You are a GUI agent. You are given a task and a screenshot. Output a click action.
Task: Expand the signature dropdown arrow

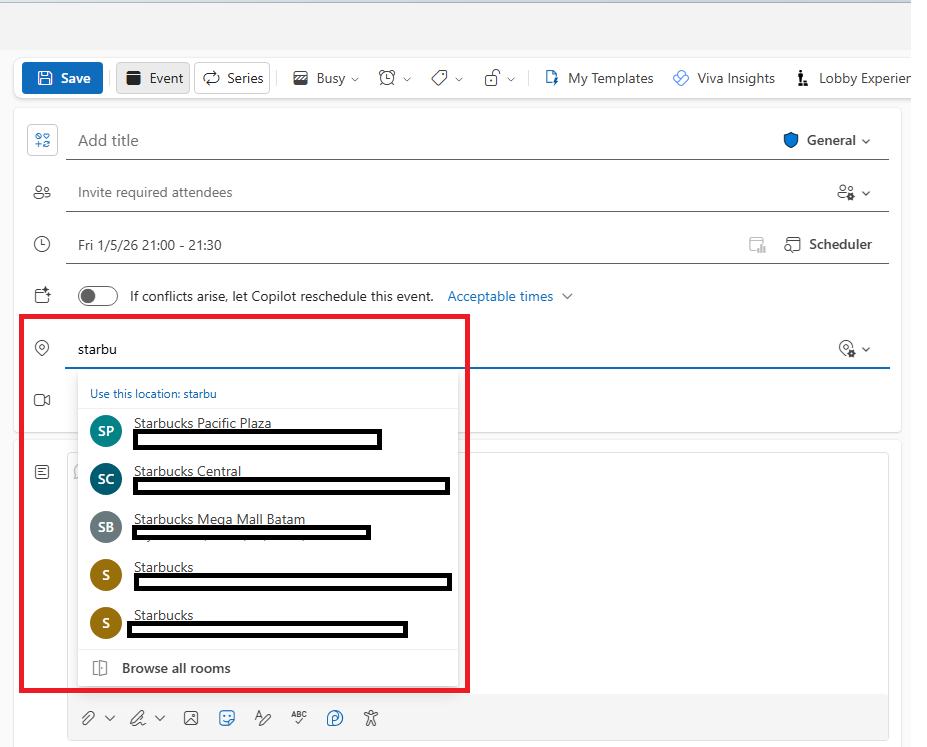point(160,719)
